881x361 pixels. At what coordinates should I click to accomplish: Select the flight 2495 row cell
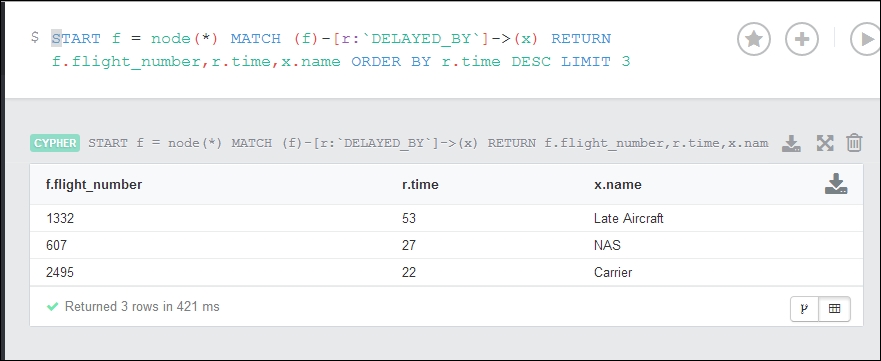pyautogui.click(x=60, y=273)
